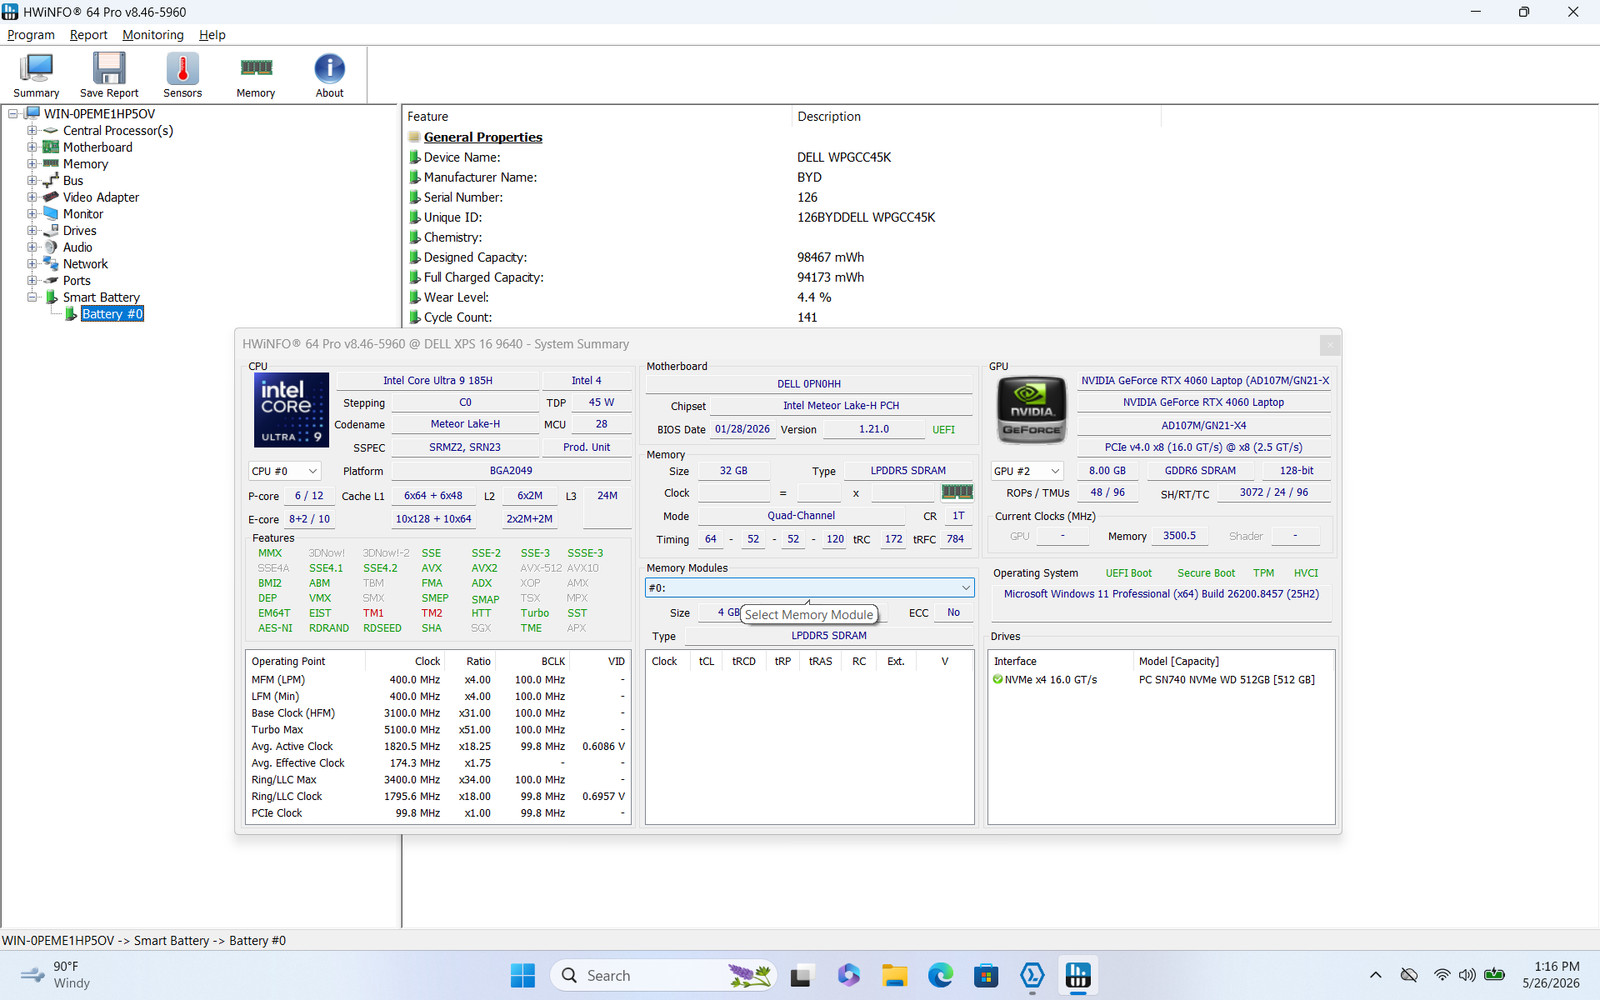The width and height of the screenshot is (1600, 1000).
Task: Click the NVIDIA GeForce logo
Action: click(1031, 410)
